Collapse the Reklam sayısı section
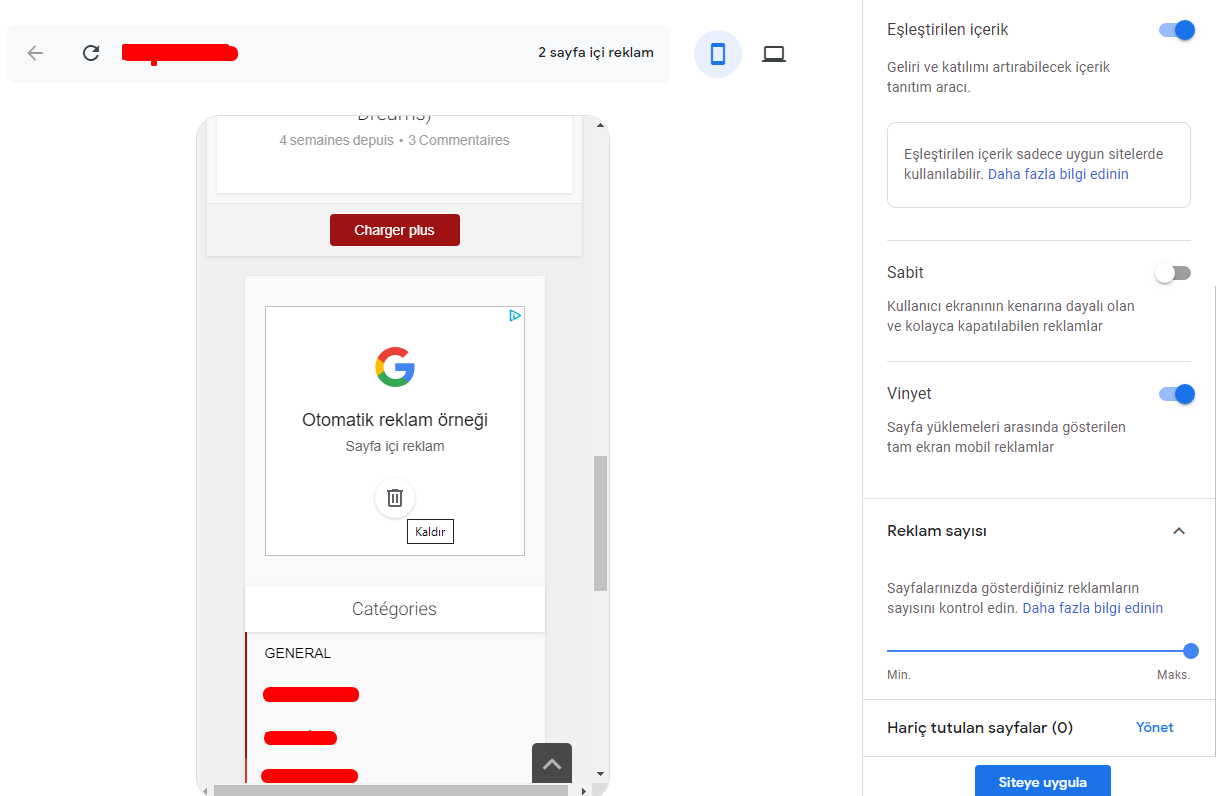Screen dimensions: 1216x796 pyautogui.click(x=1179, y=531)
